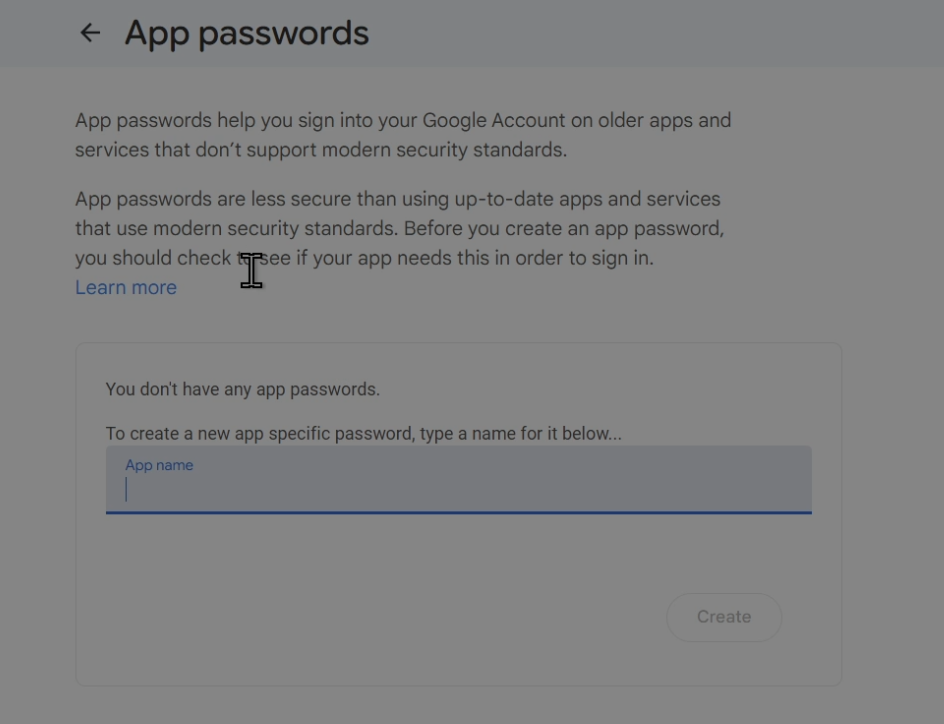The height and width of the screenshot is (724, 944).
Task: Click the text cursor inside App name field
Action: [x=127, y=489]
